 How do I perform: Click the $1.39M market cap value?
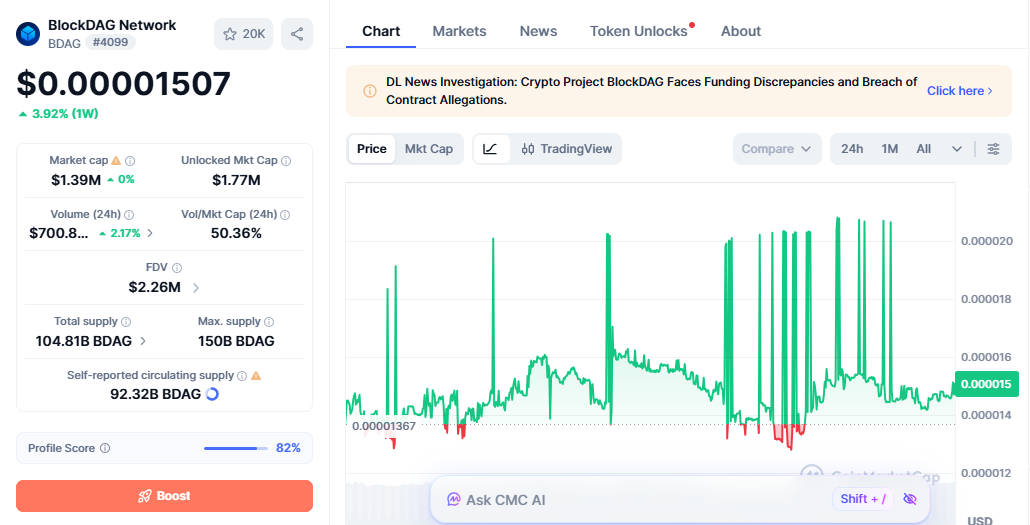pyautogui.click(x=76, y=179)
